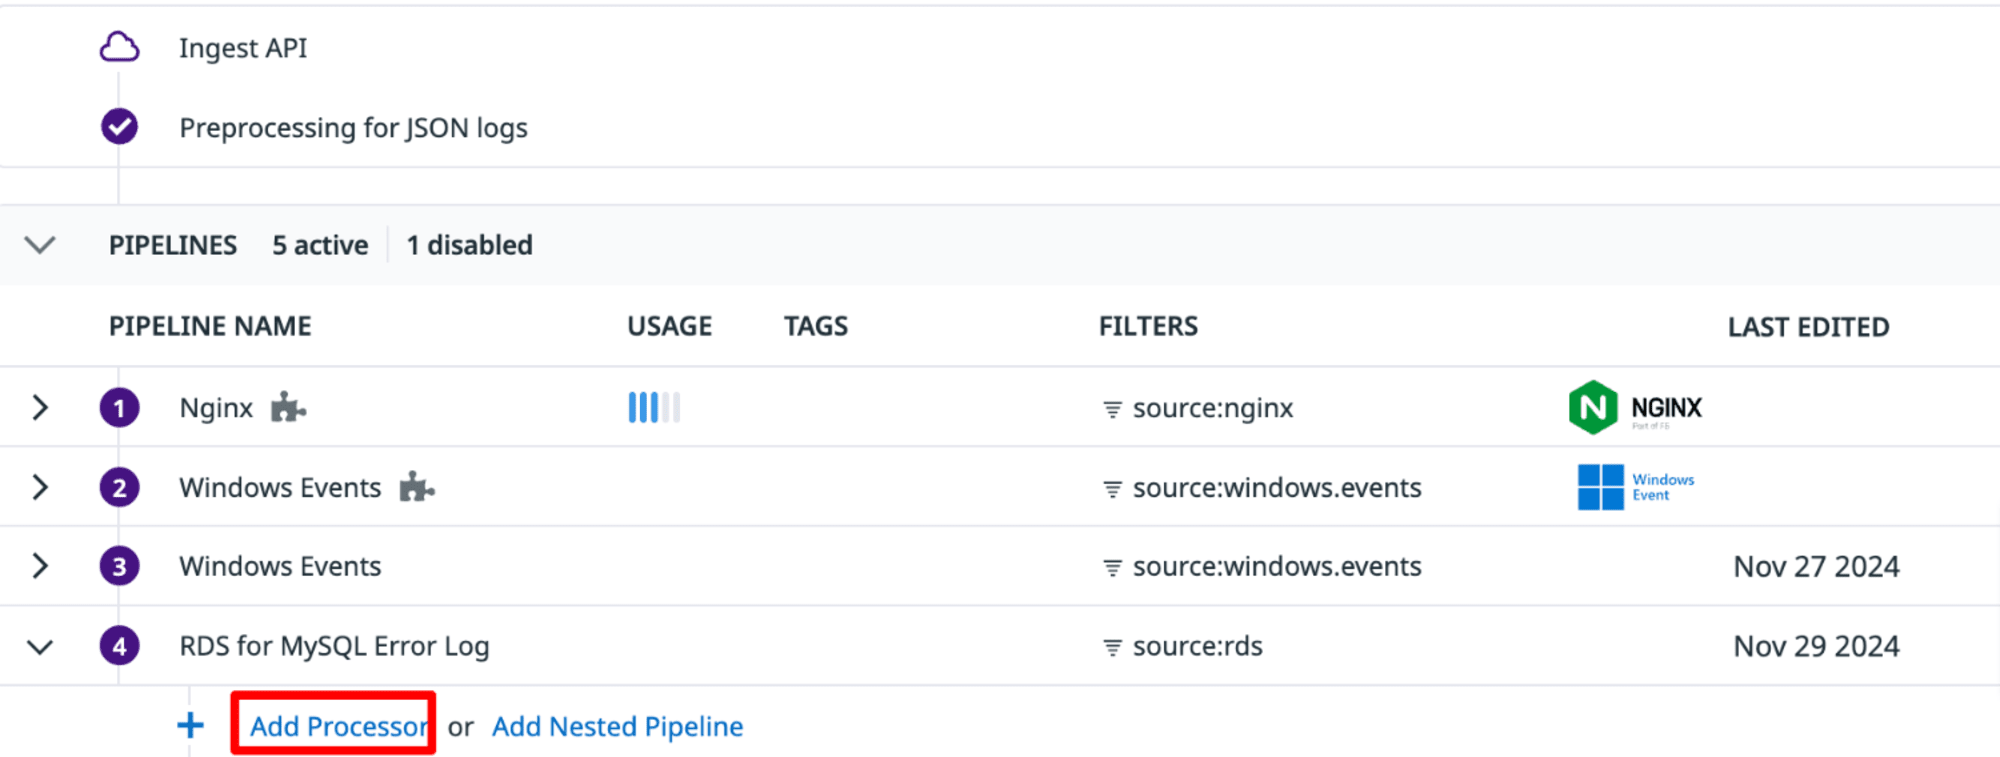Viewport: 2000px width, 757px height.
Task: Click the Nov 29 2024 date
Action: [1816, 647]
